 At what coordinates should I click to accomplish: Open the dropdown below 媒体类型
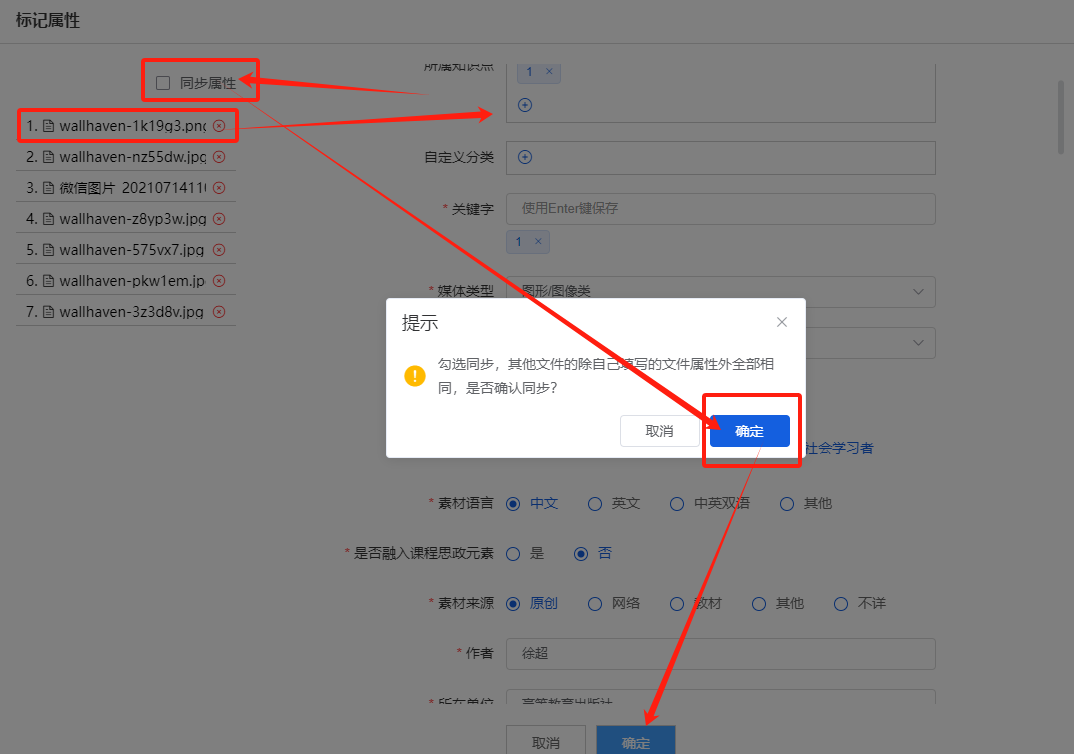click(x=918, y=343)
